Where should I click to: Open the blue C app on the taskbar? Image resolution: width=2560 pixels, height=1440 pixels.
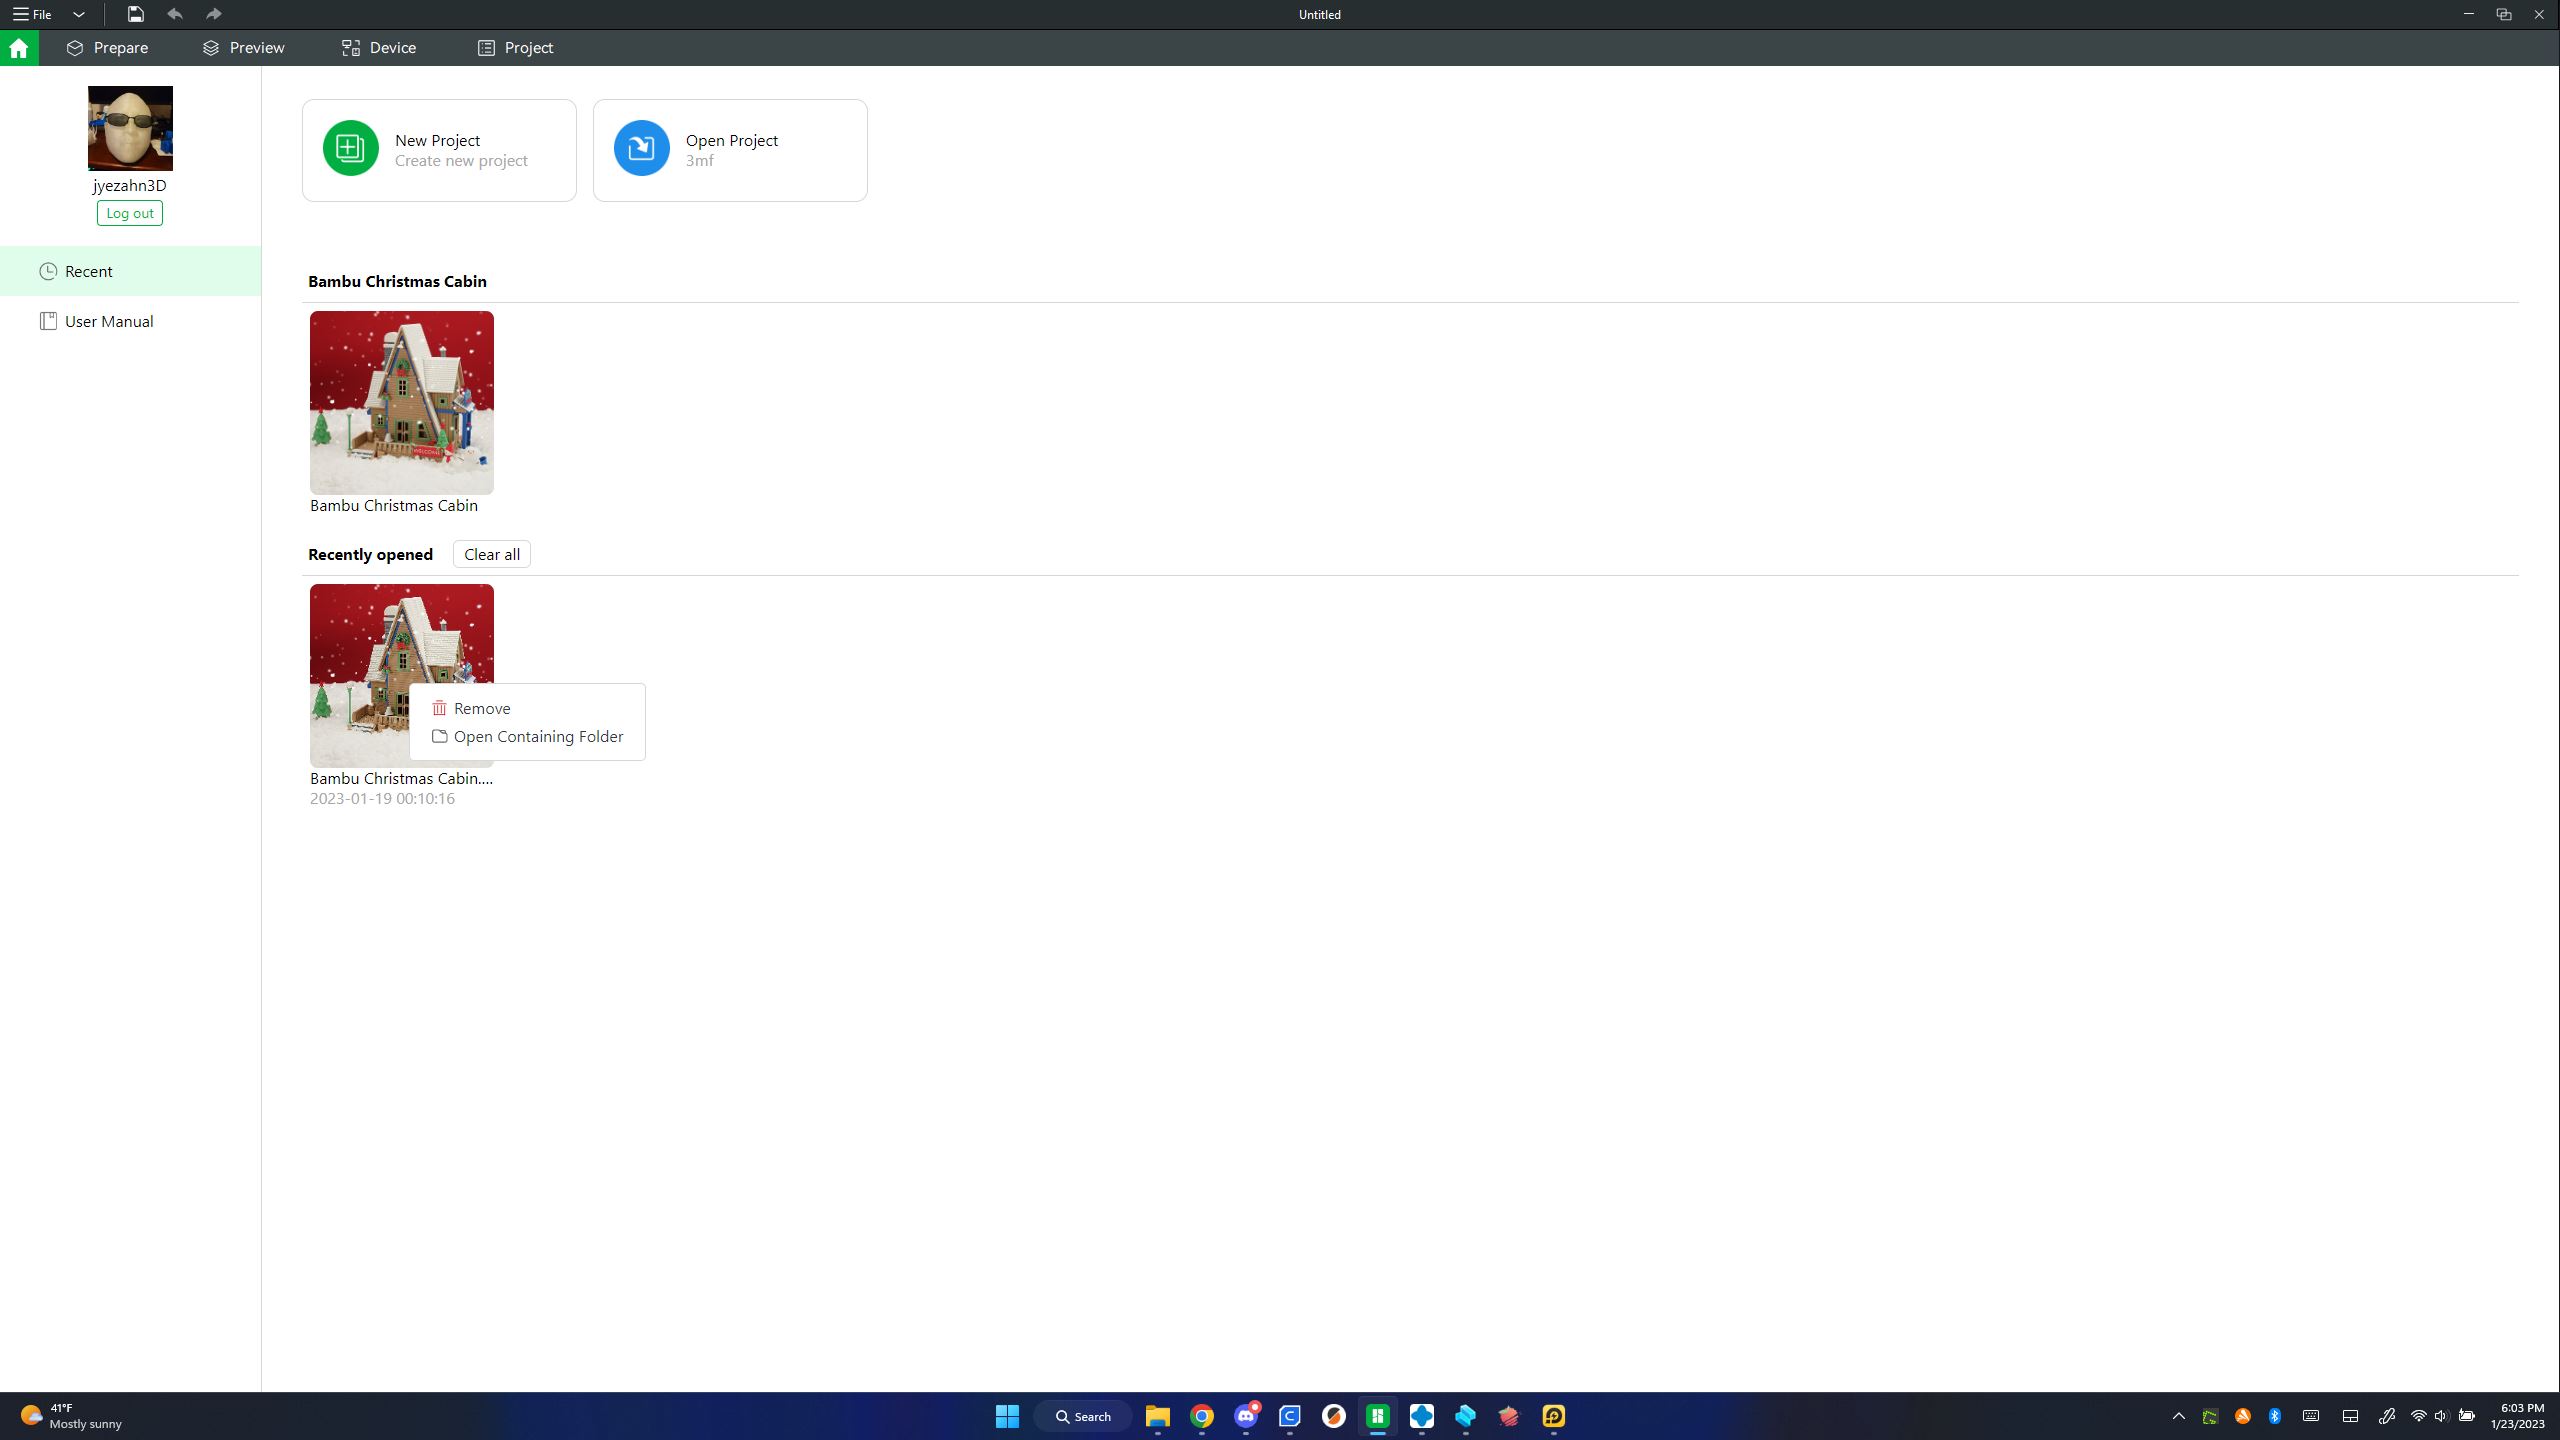pos(1290,1416)
